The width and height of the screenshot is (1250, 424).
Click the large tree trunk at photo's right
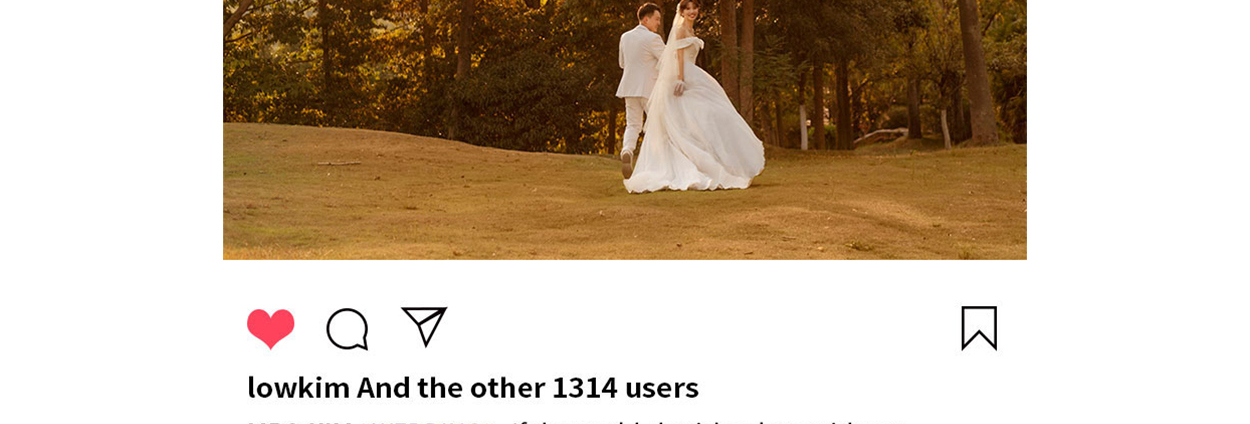click(x=976, y=70)
